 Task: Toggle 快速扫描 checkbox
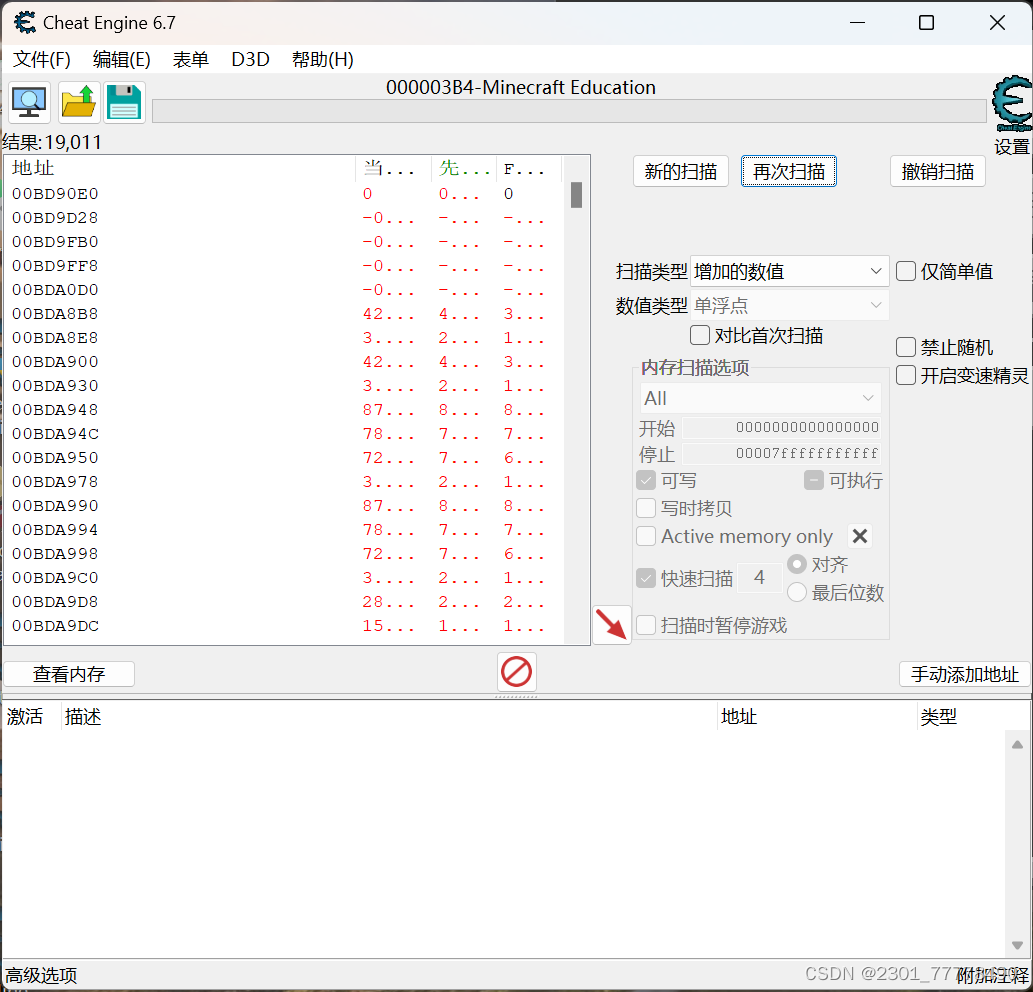pyautogui.click(x=646, y=578)
